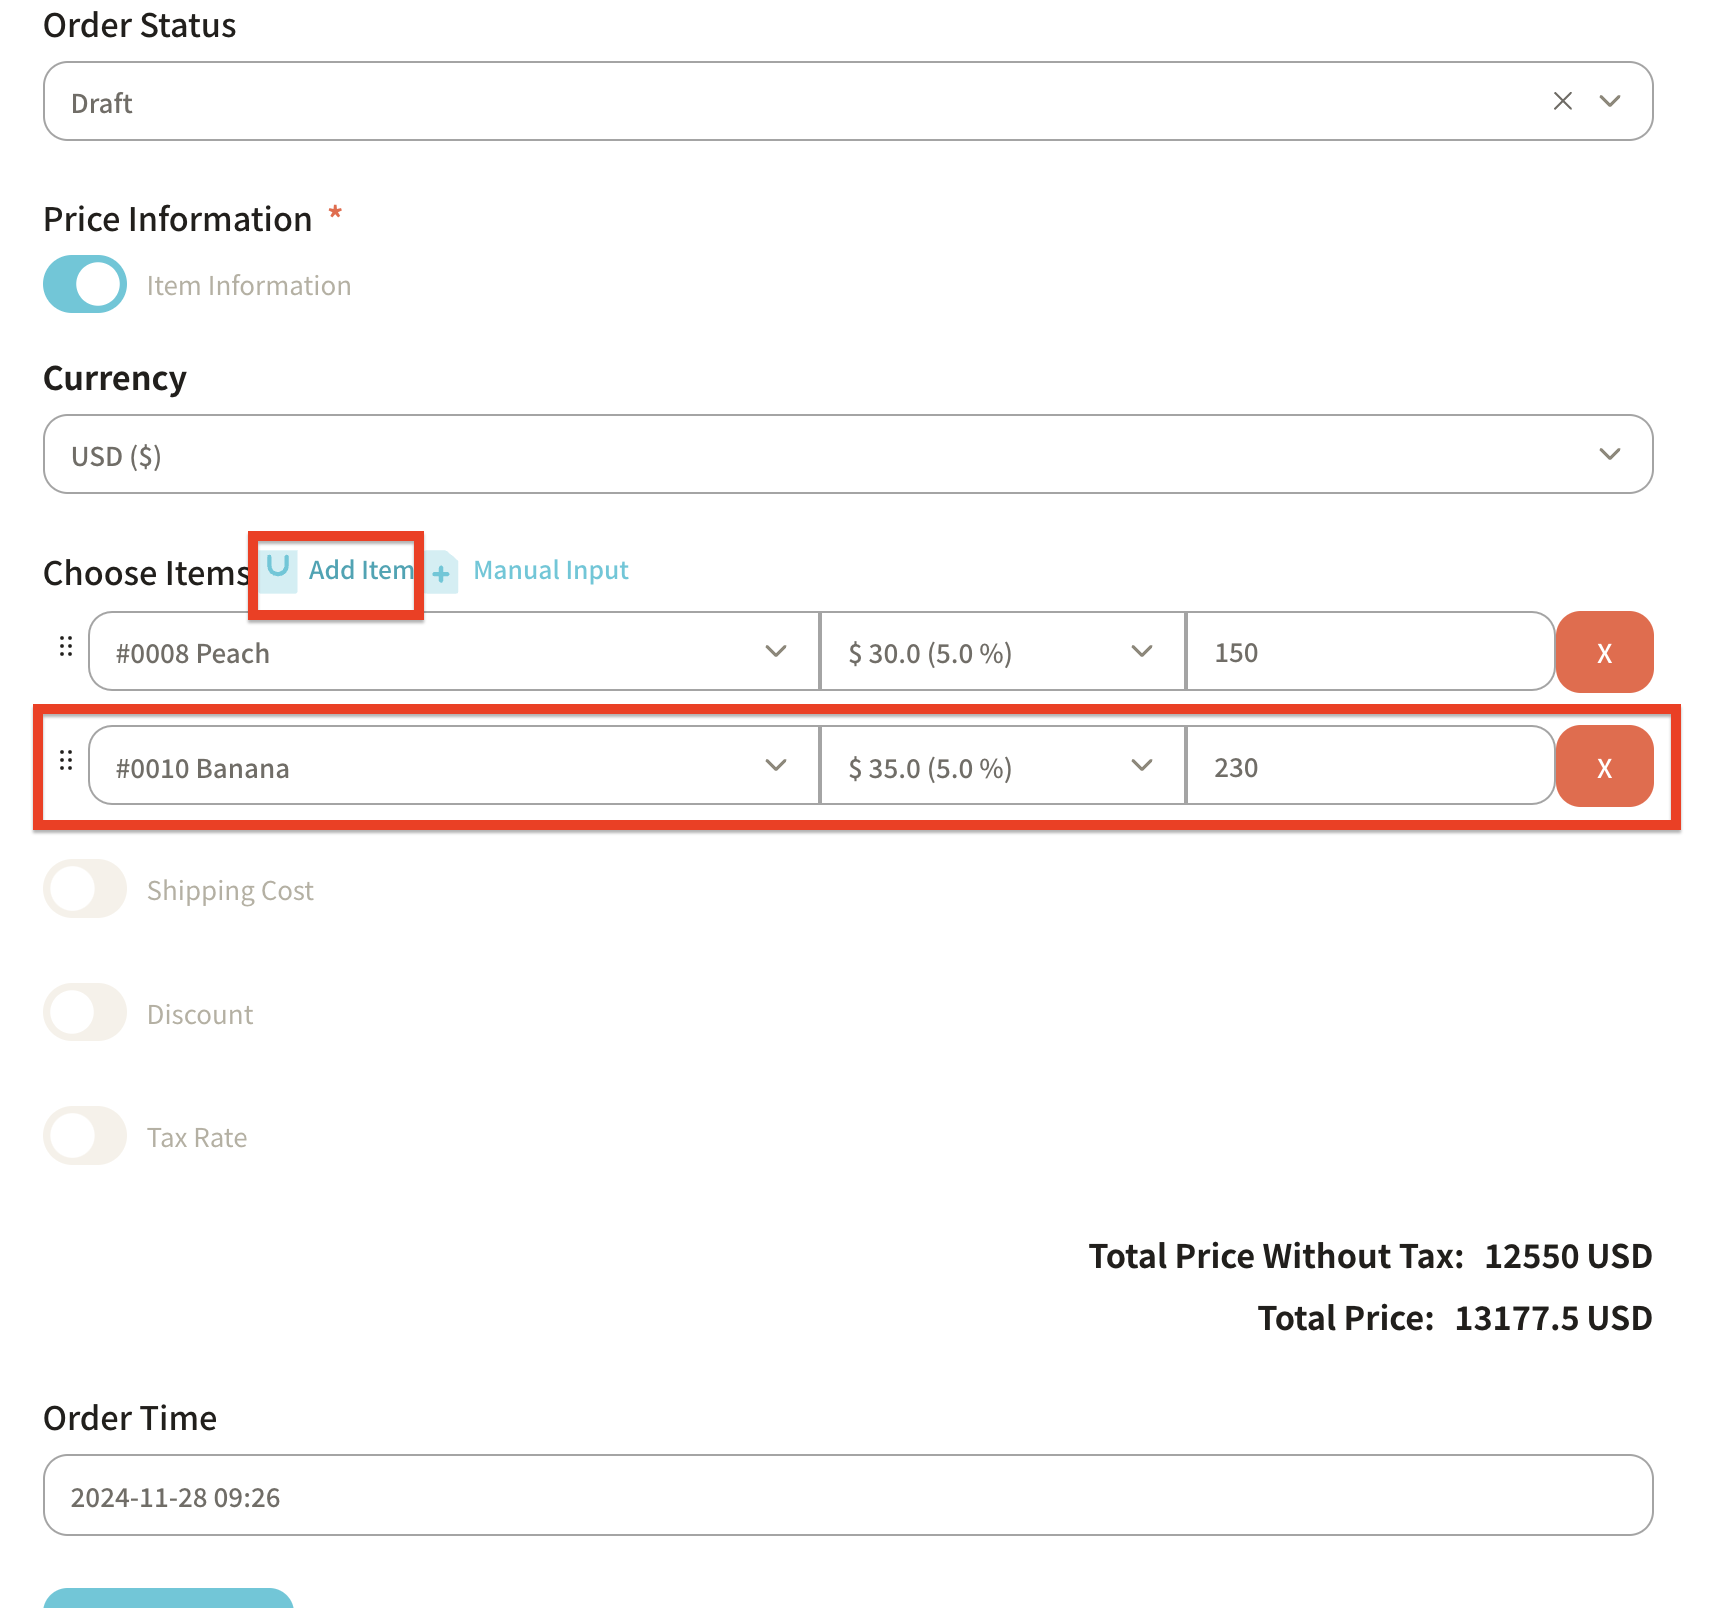The image size is (1712, 1608).
Task: Enable the Shipping Cost toggle
Action: tap(85, 889)
